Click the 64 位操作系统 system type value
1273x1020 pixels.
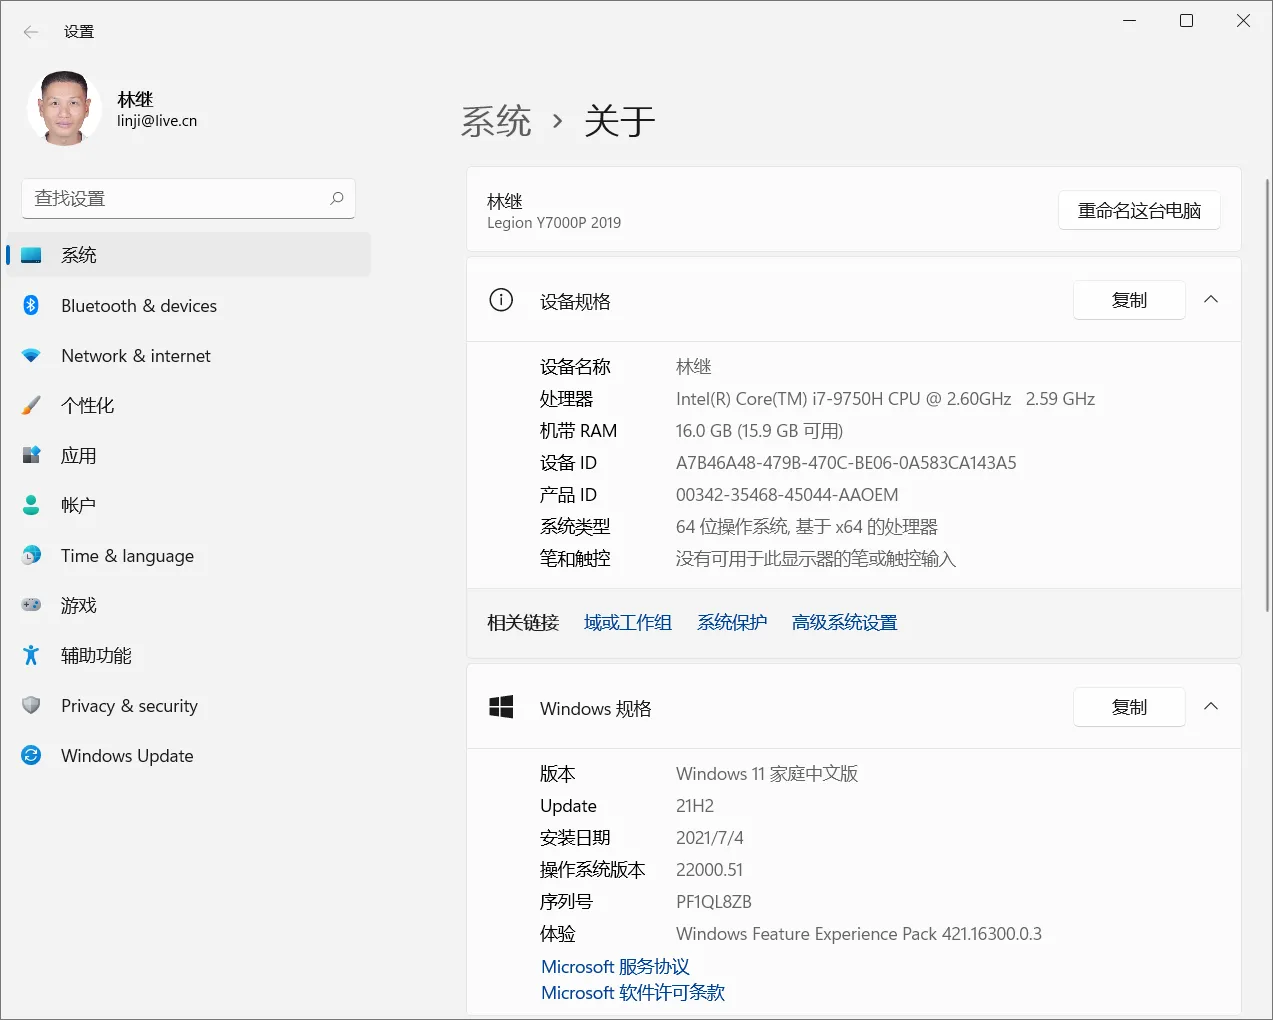coord(807,527)
